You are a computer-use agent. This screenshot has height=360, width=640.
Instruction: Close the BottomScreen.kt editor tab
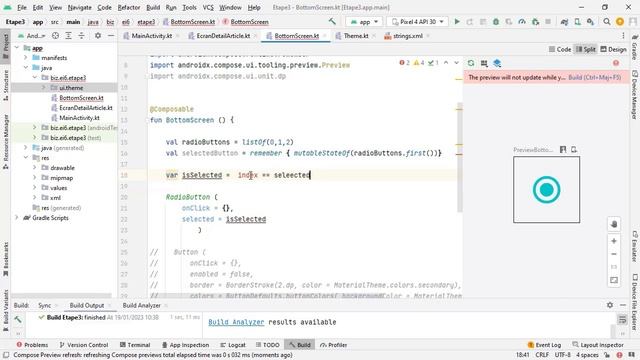point(325,36)
